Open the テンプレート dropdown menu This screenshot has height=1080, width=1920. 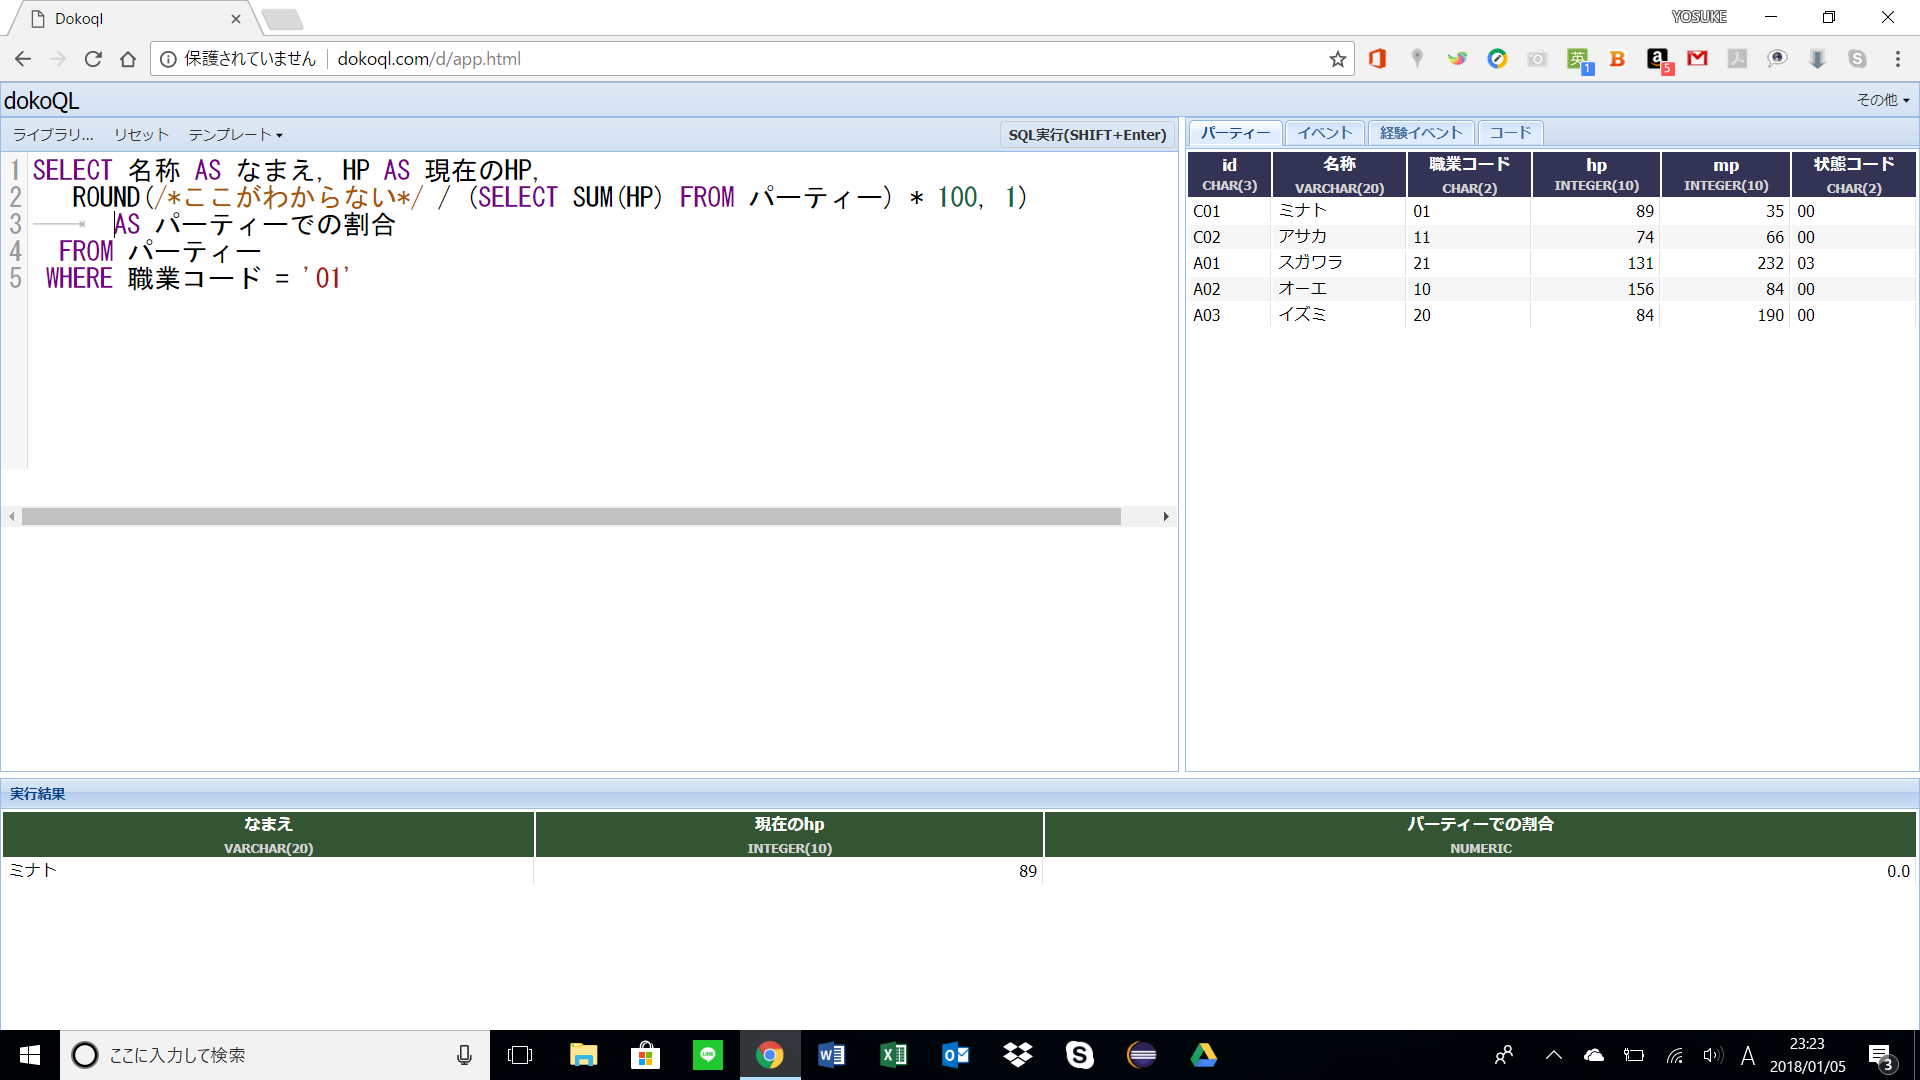tap(235, 134)
